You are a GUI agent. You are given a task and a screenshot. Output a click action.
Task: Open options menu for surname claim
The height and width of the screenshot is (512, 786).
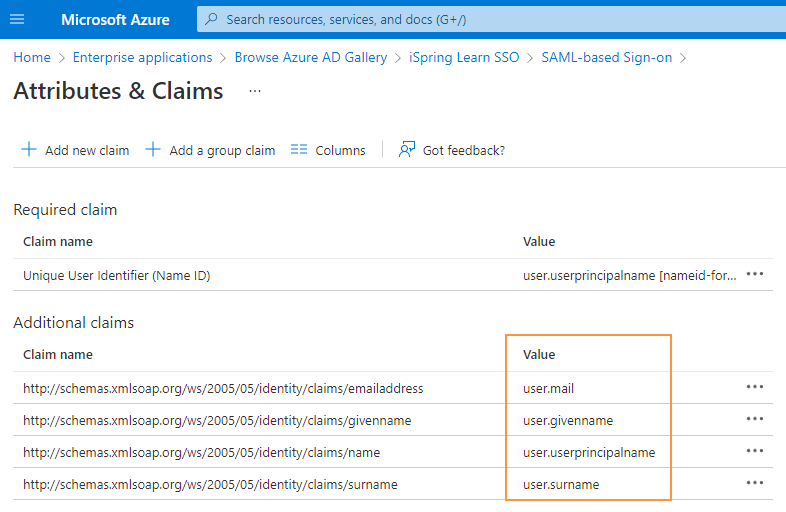point(754,483)
